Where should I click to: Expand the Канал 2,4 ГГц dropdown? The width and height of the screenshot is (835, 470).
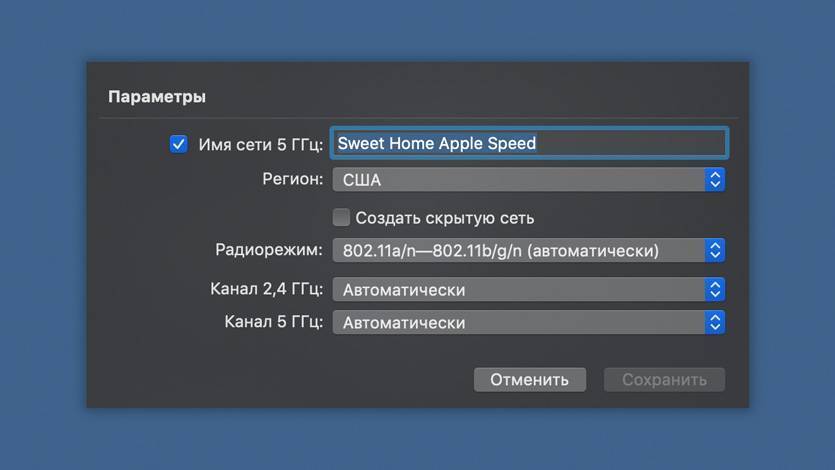[x=528, y=290]
